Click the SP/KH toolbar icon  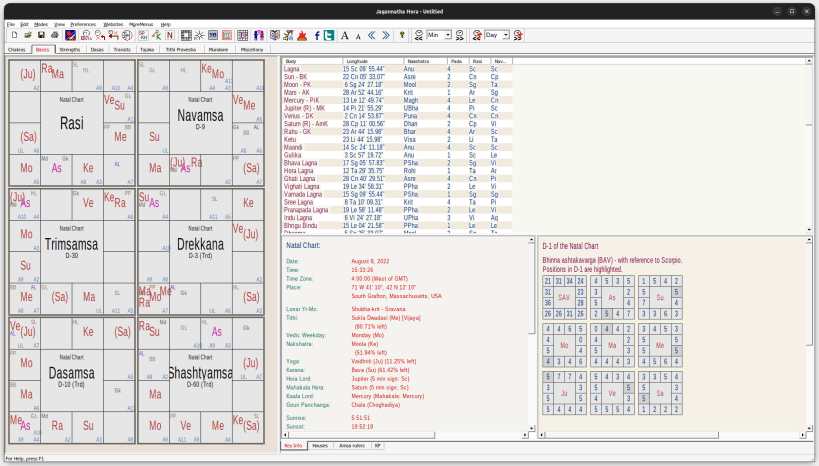click(x=143, y=36)
